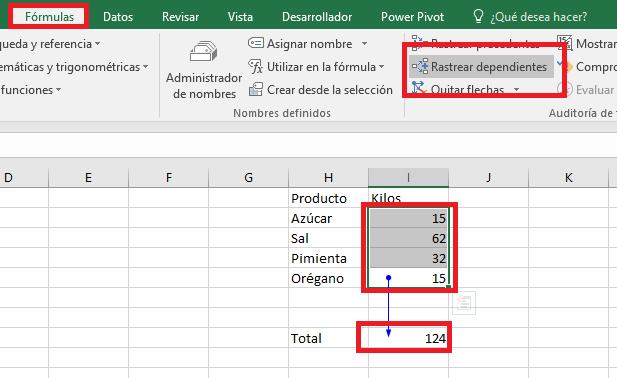This screenshot has width=617, height=378.
Task: Open the Quick Analysis button below selection
Action: 464,303
